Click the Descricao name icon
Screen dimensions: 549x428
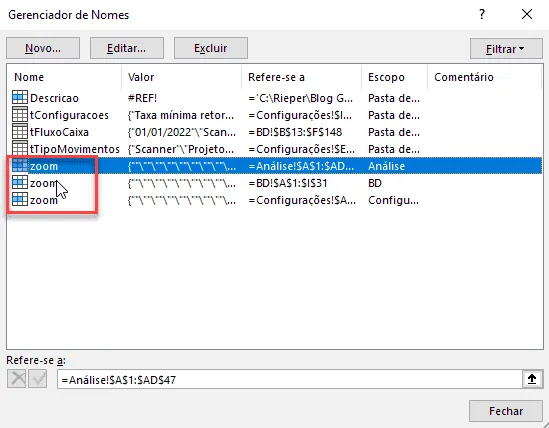20,97
